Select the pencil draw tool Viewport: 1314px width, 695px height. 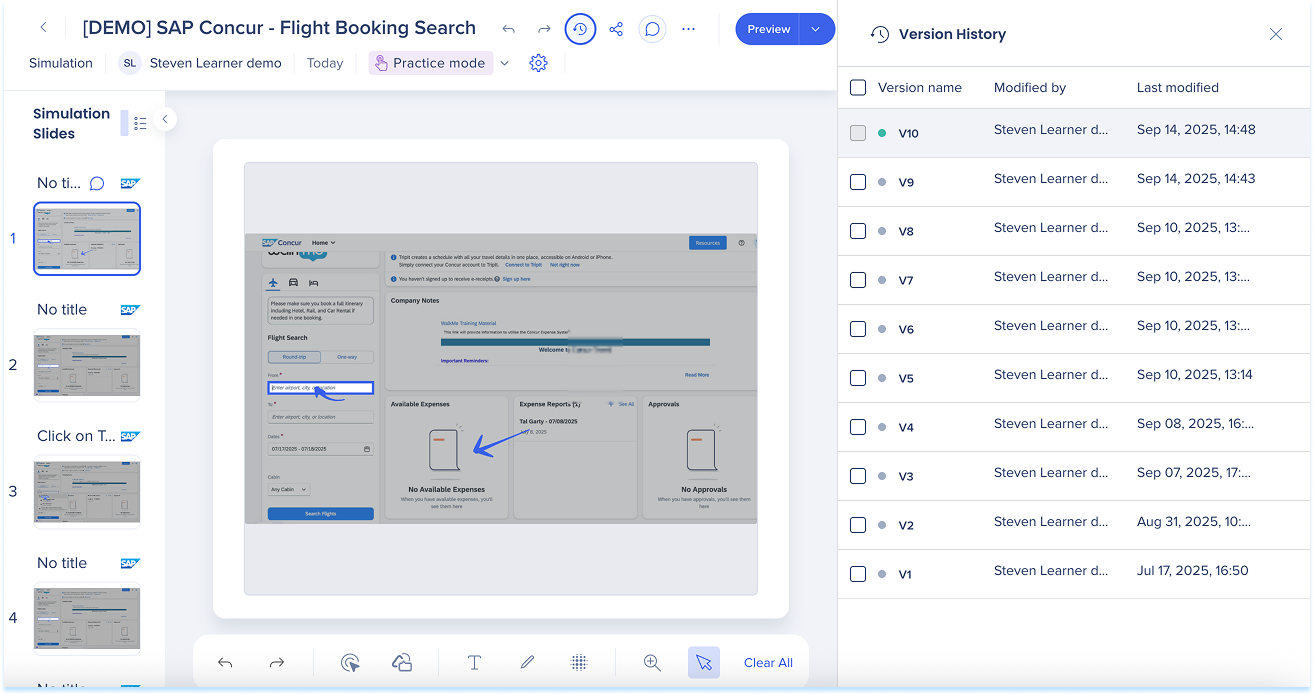[x=527, y=662]
